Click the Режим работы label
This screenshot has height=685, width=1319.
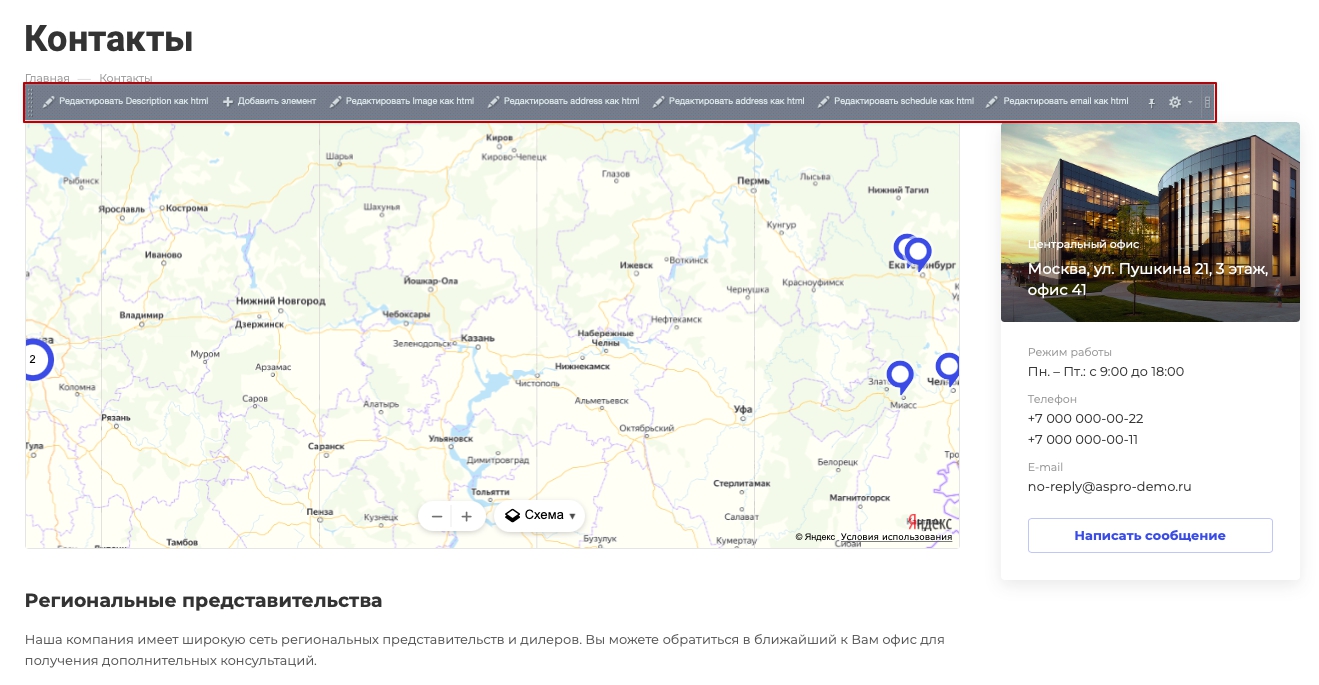(x=1069, y=352)
